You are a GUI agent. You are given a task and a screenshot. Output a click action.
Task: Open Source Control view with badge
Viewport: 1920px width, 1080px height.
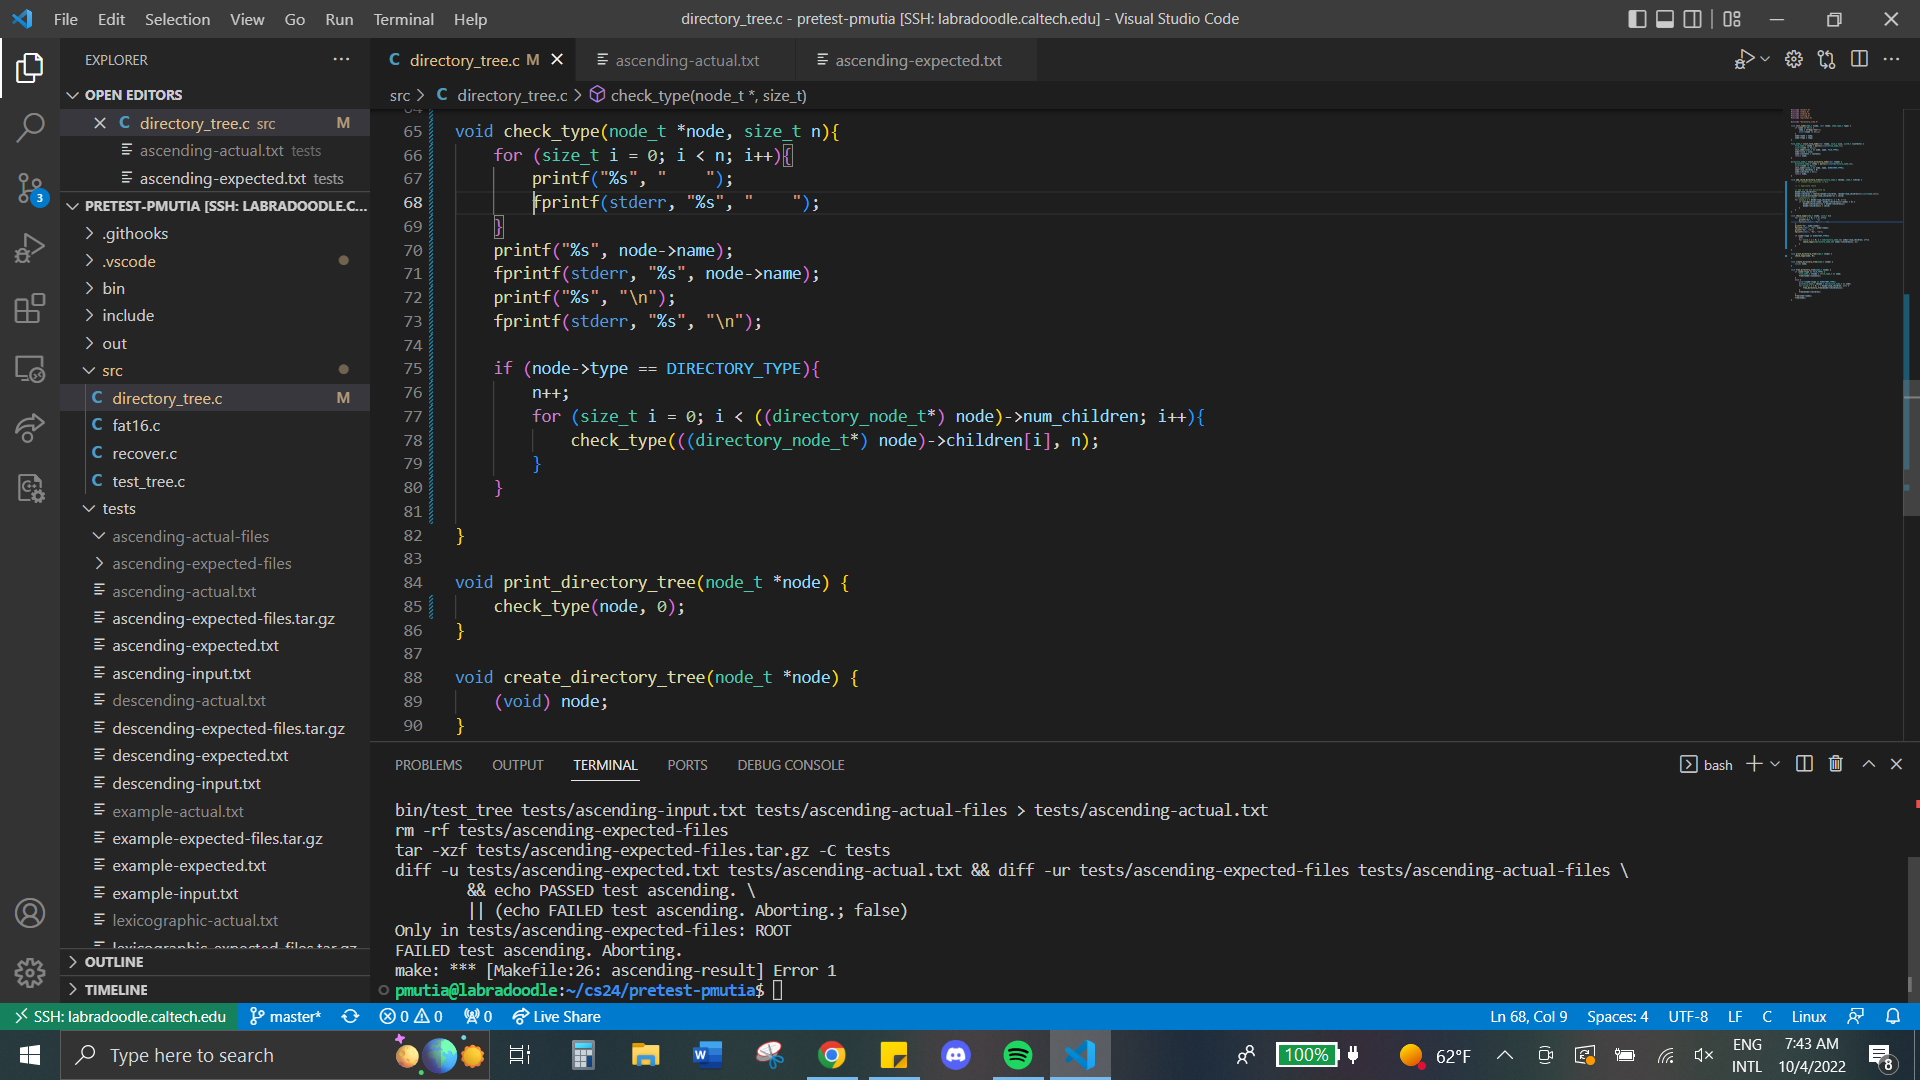[30, 187]
